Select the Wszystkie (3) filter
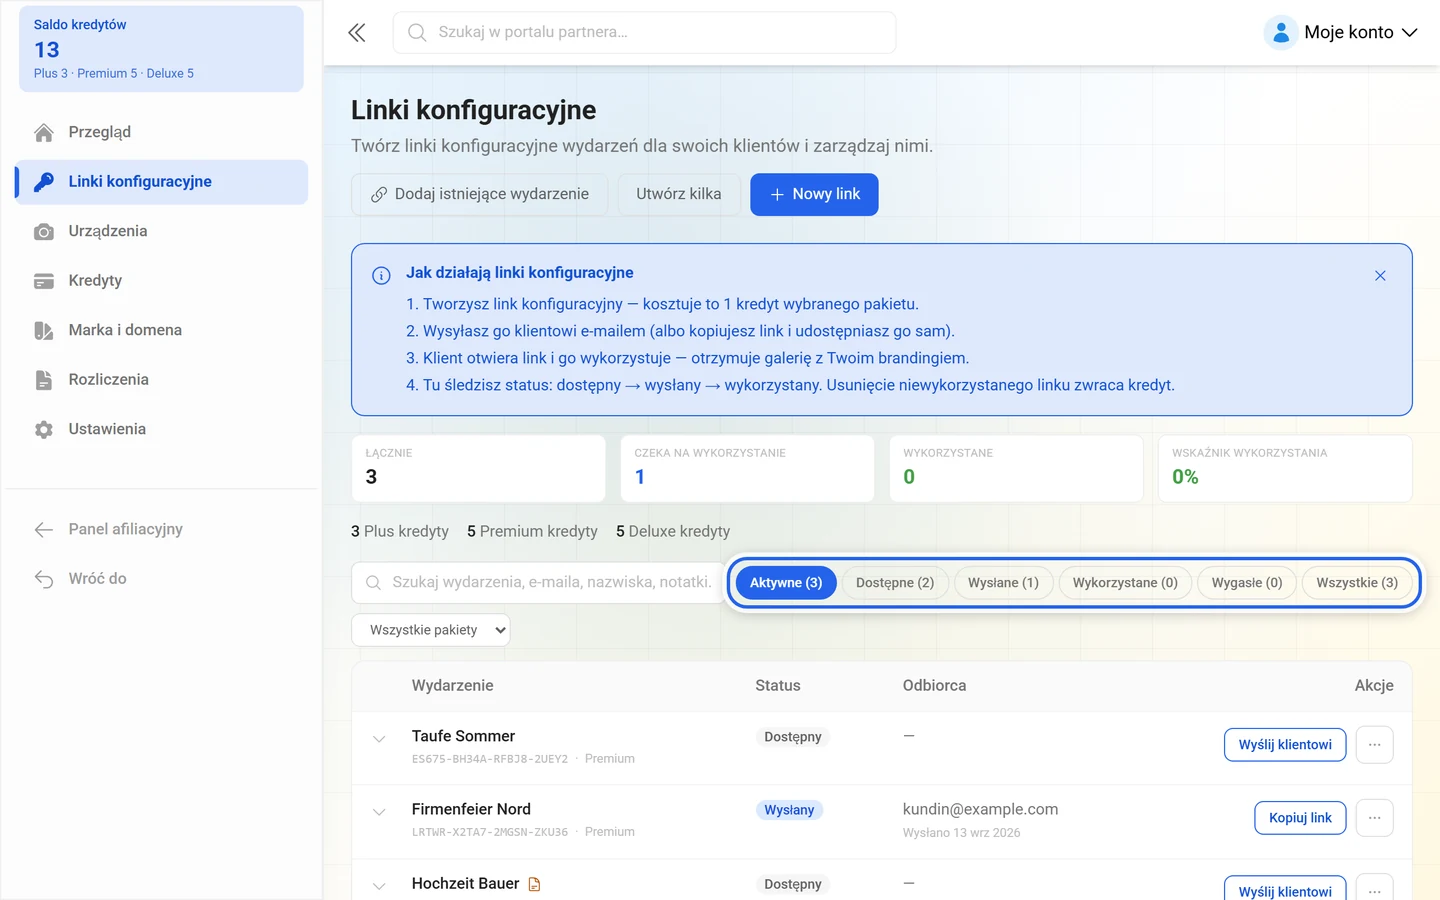This screenshot has width=1440, height=900. click(1357, 583)
